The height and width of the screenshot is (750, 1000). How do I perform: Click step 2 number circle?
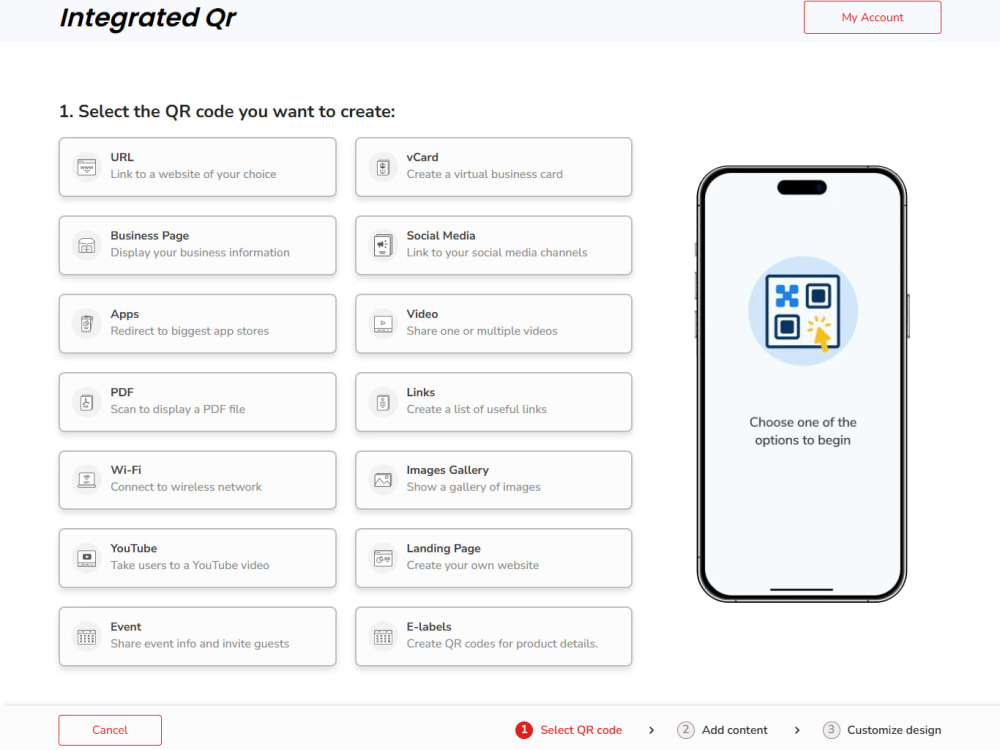pos(686,730)
